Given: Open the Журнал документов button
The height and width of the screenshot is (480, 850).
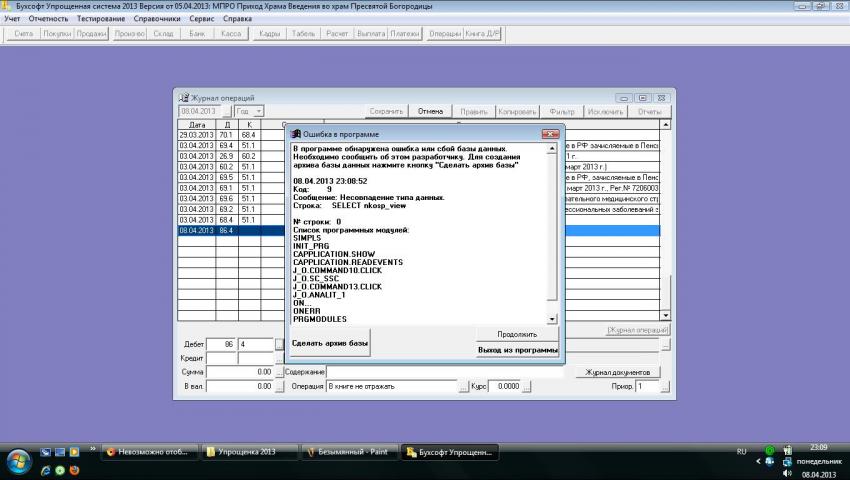Looking at the screenshot, I should [x=618, y=372].
